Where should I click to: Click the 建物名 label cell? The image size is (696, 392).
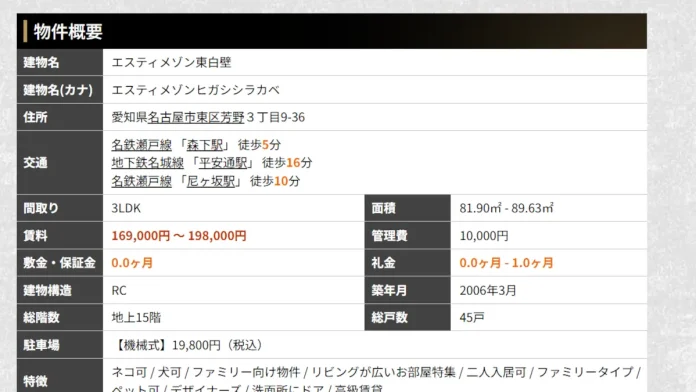point(60,62)
